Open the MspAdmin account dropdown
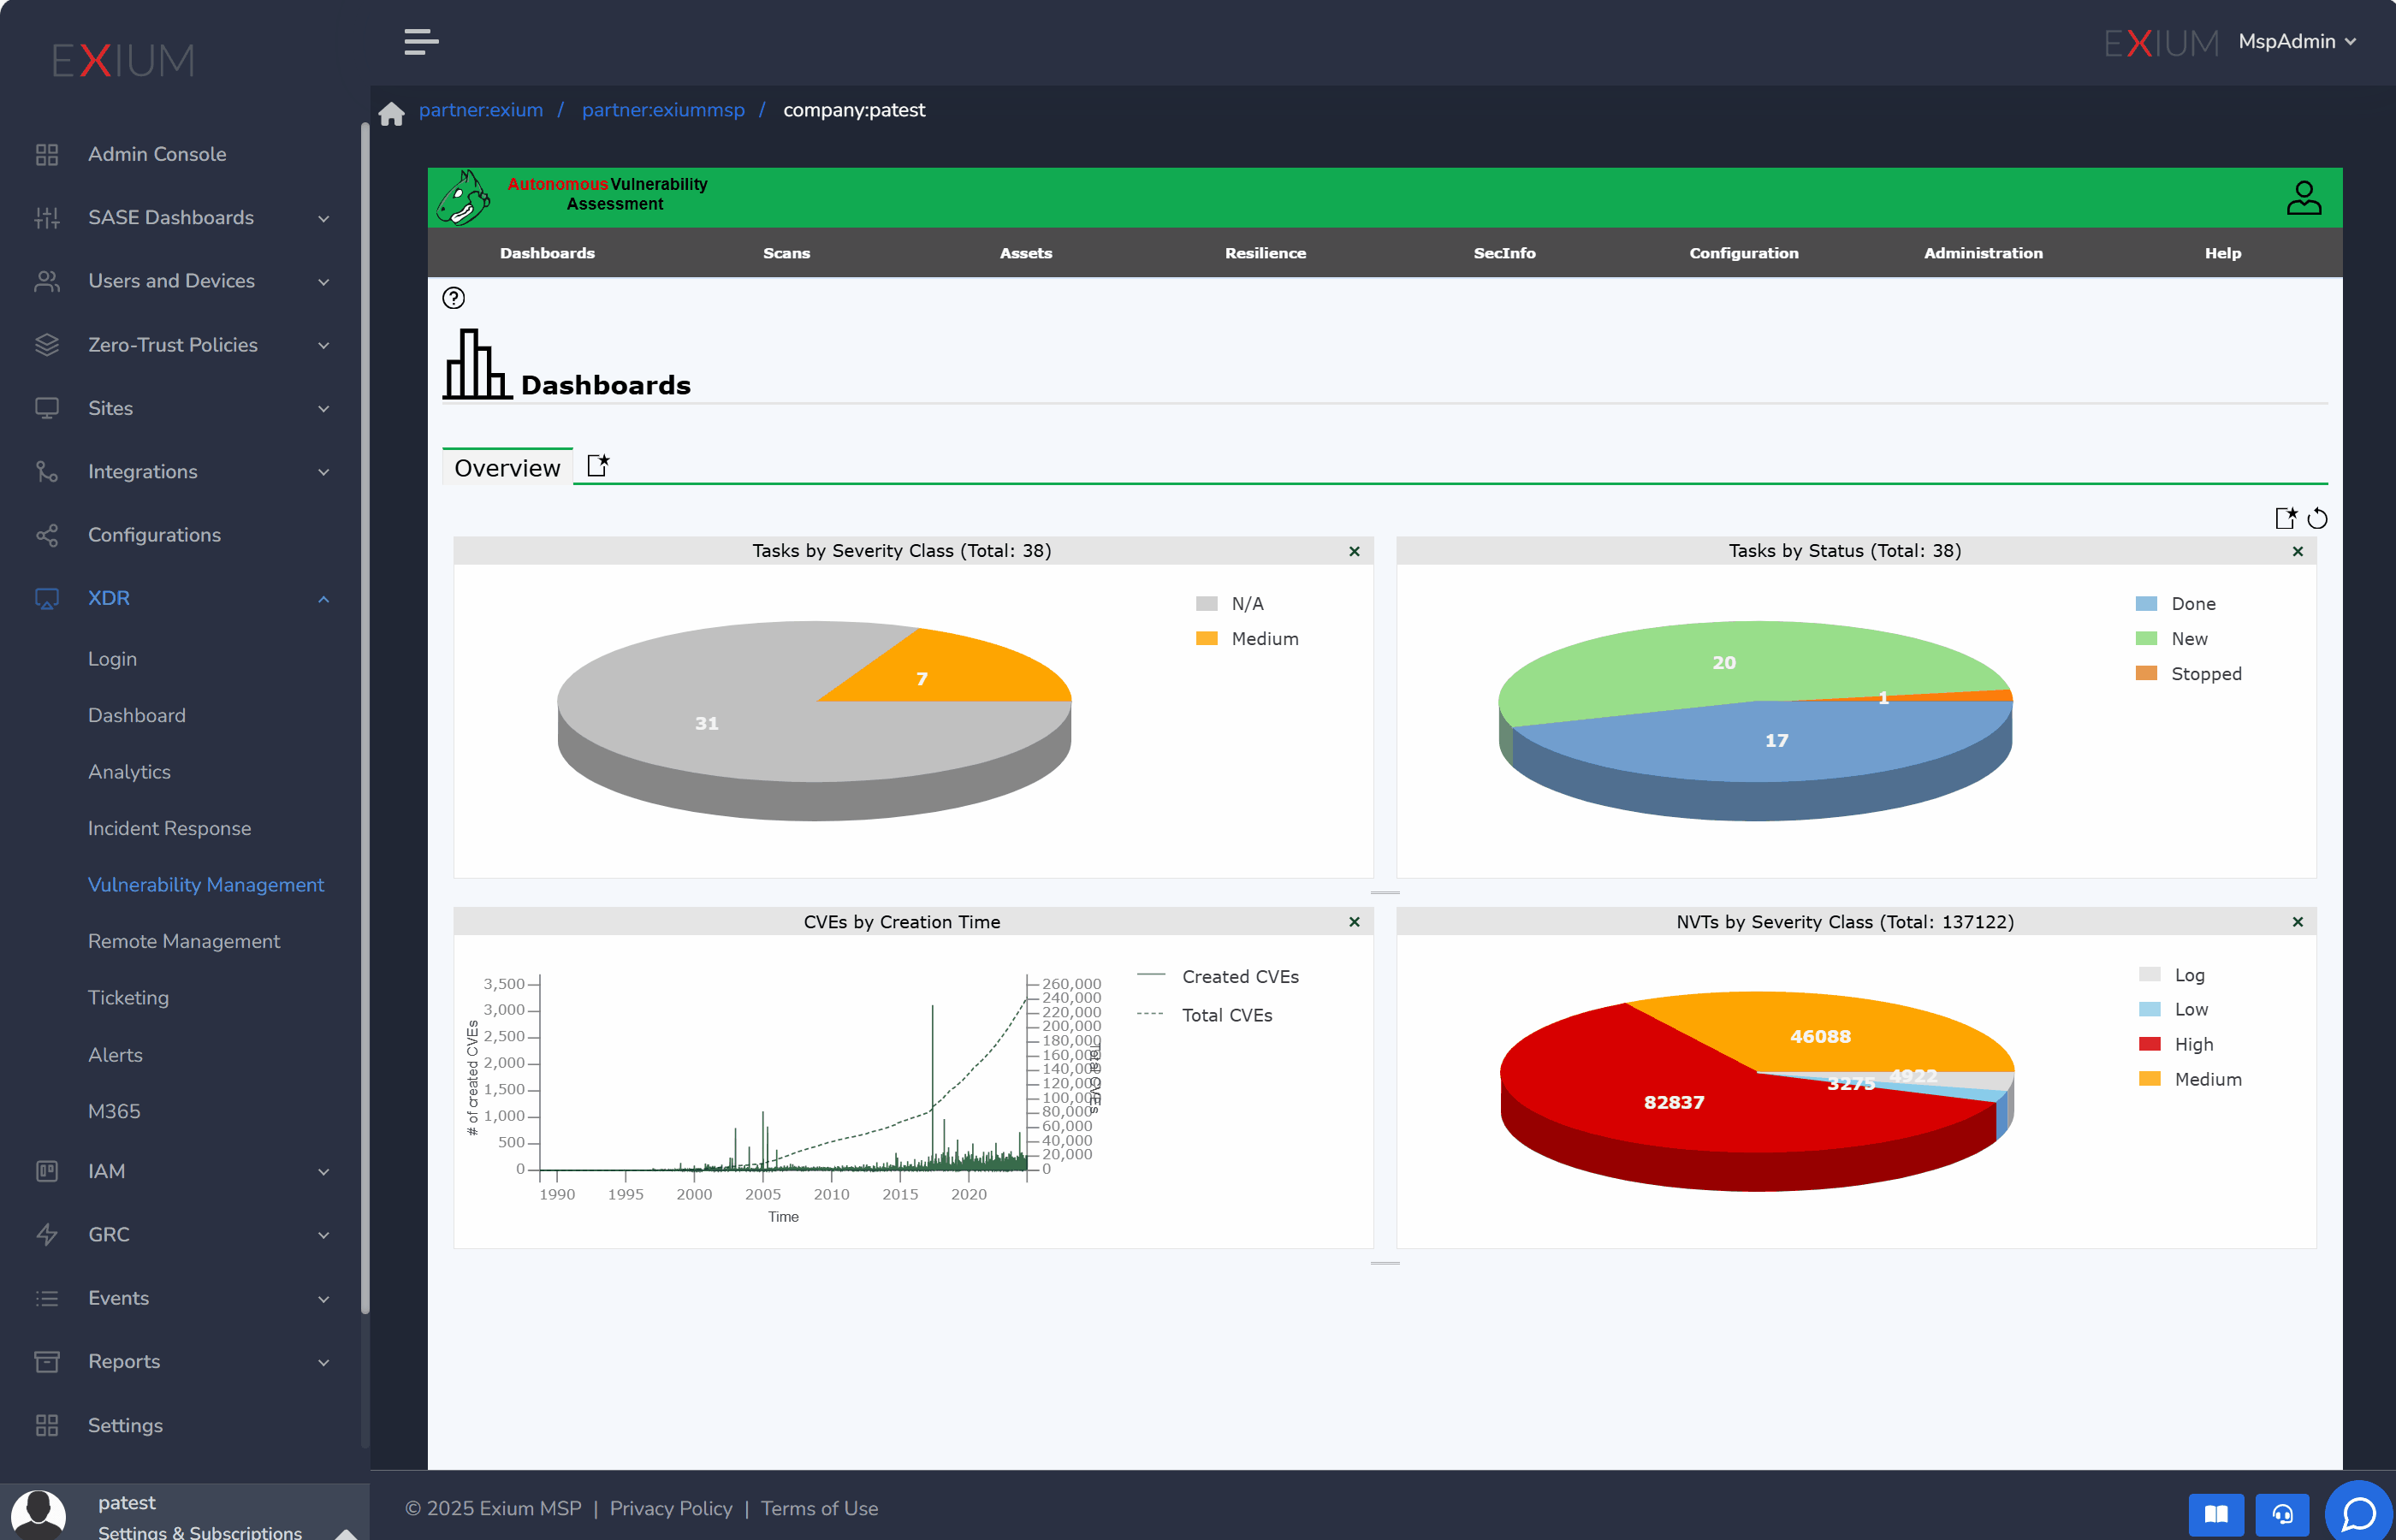The image size is (2396, 1540). pos(2297,42)
